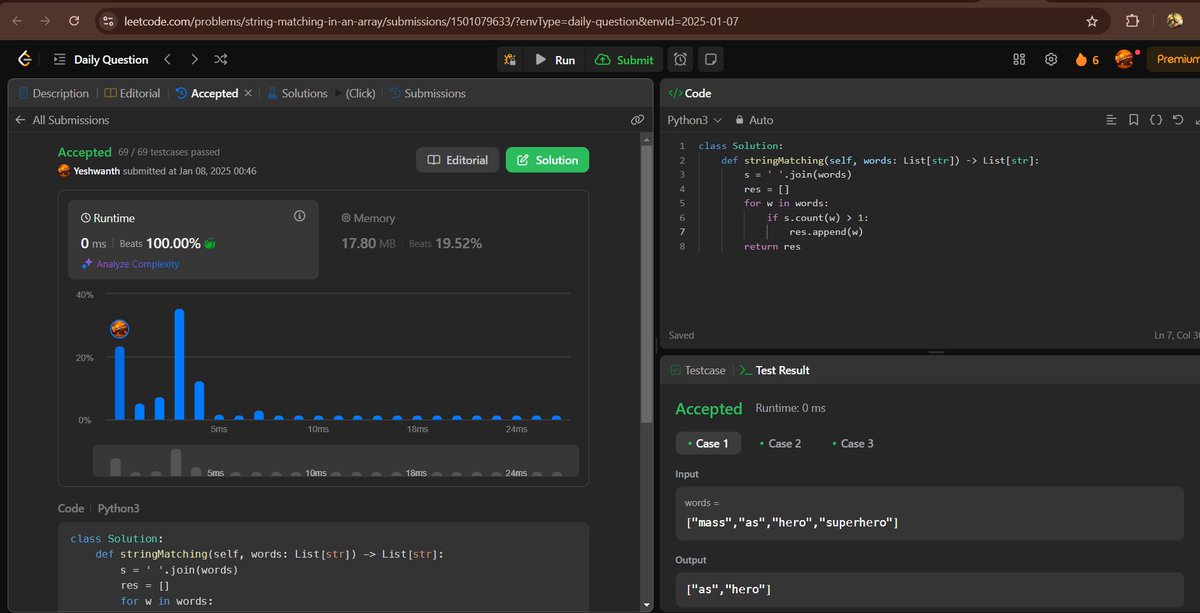Click the shuffle random question icon
Screen dimensions: 1200x613
[221, 59]
